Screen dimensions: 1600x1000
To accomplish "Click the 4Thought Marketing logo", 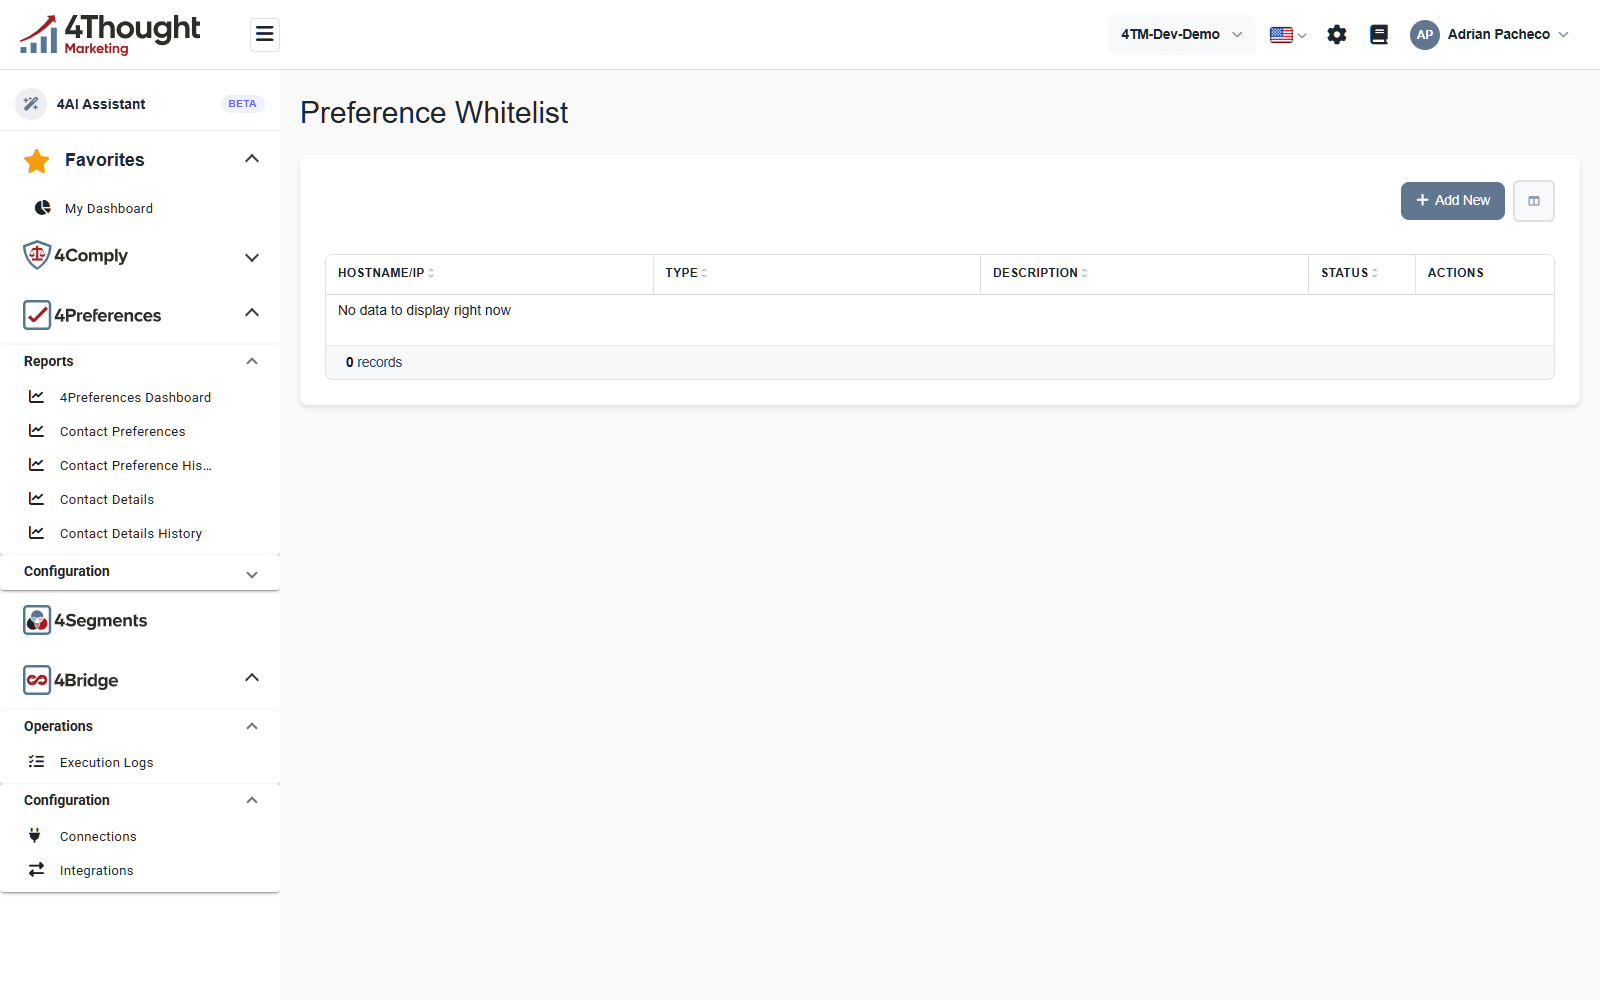I will (x=110, y=35).
